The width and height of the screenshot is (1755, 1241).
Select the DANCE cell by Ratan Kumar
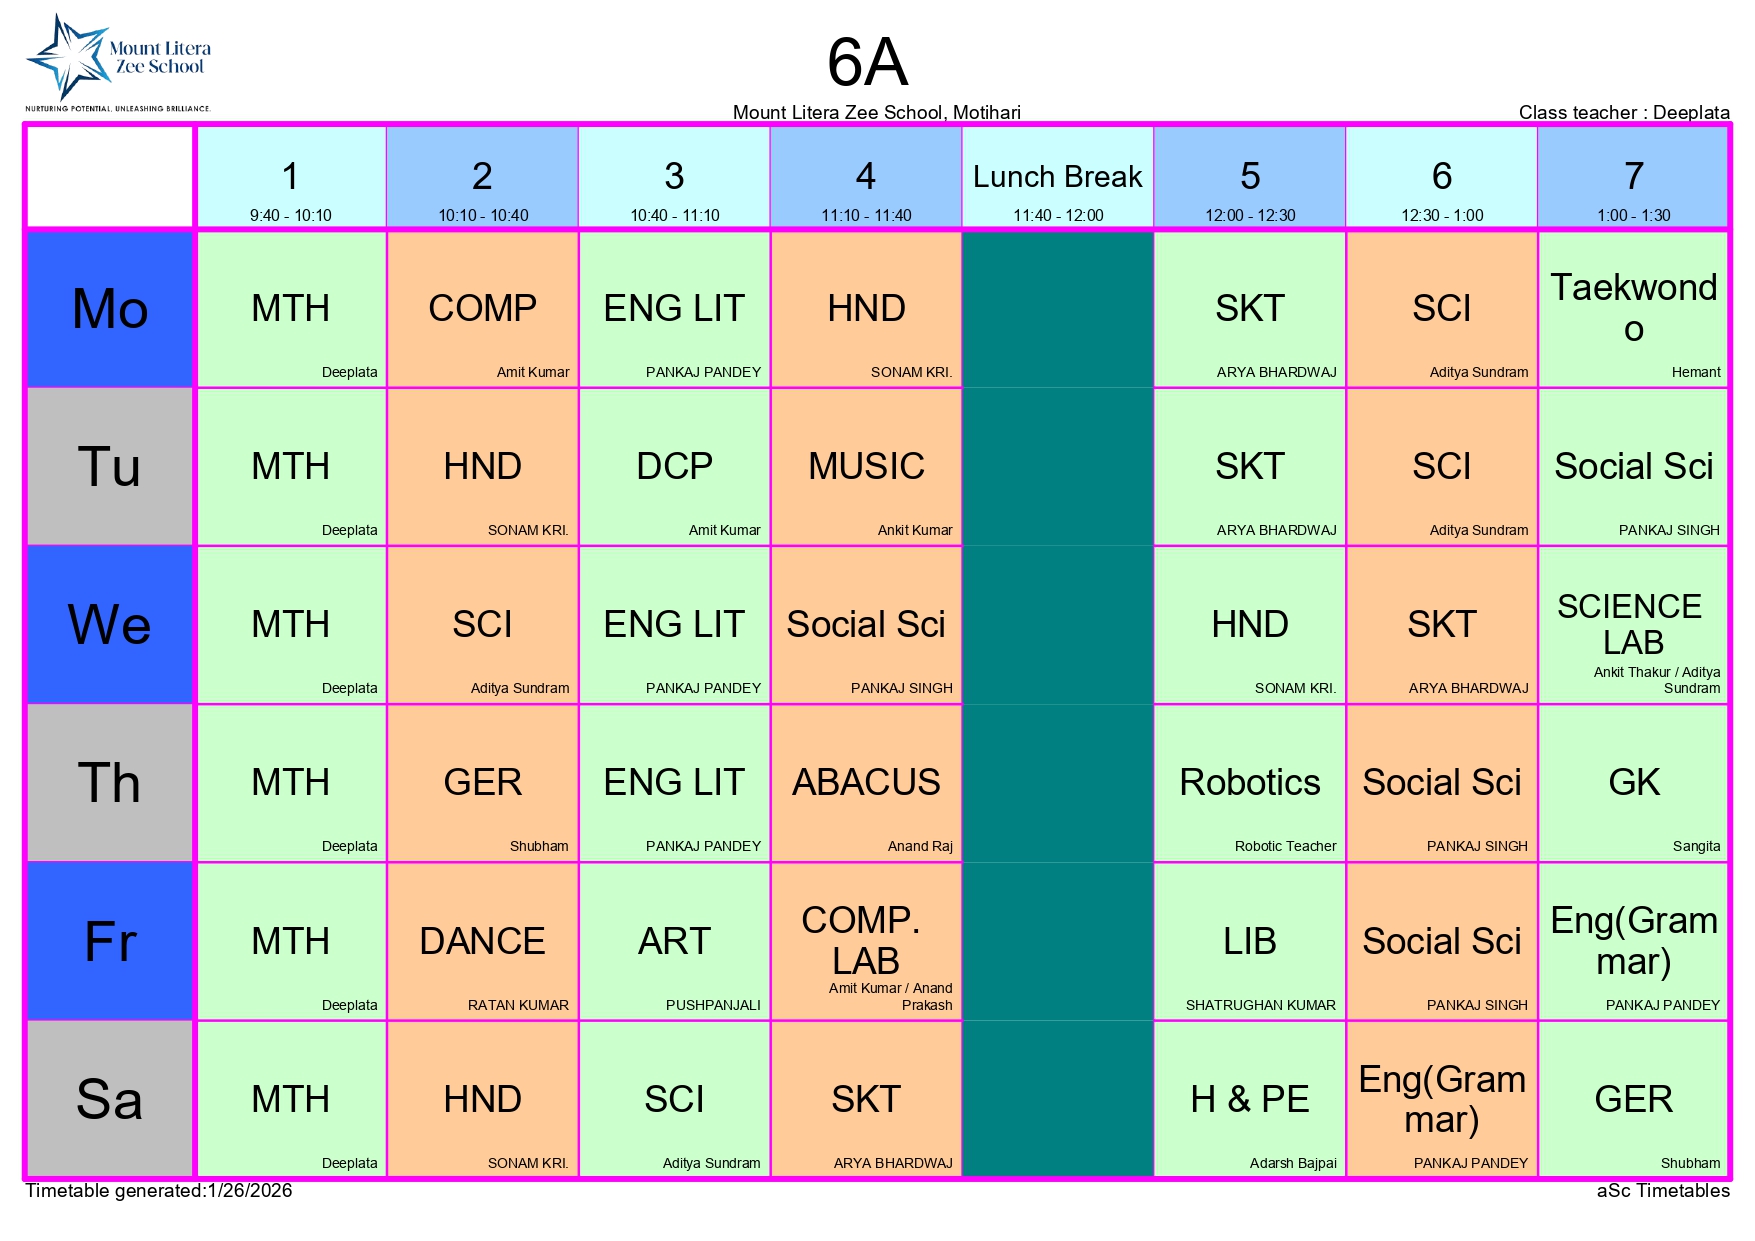coord(483,941)
